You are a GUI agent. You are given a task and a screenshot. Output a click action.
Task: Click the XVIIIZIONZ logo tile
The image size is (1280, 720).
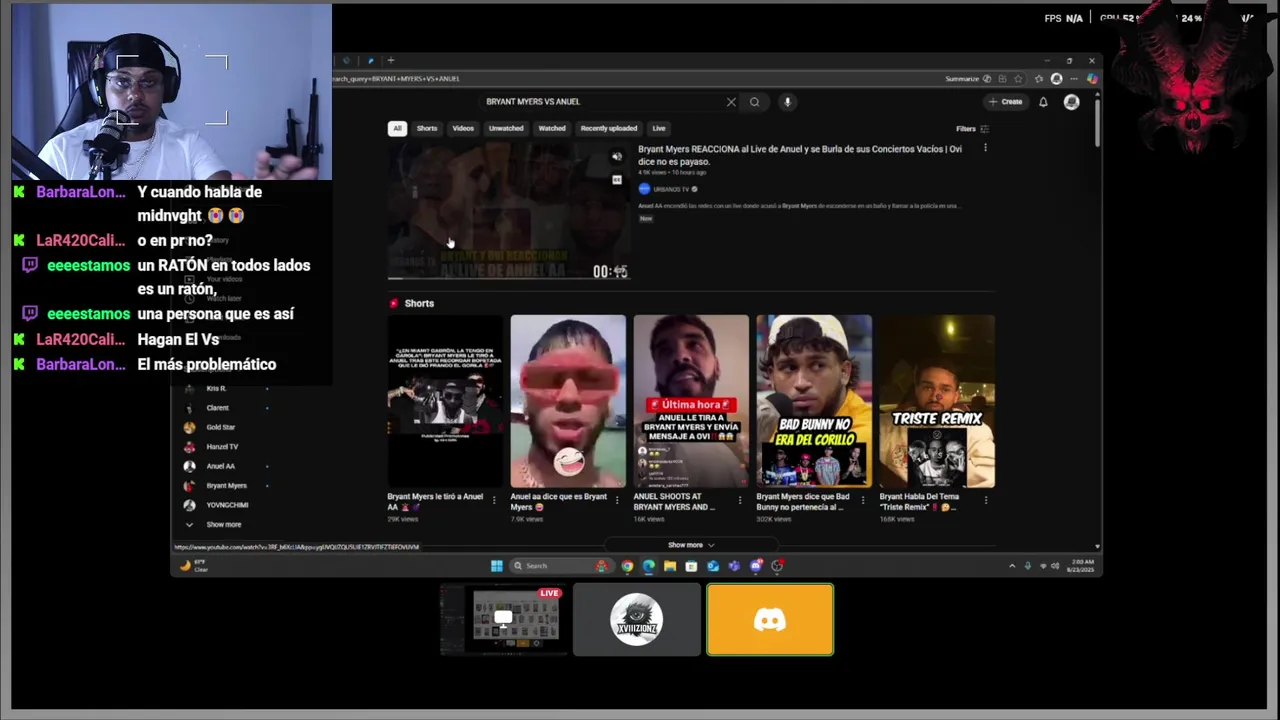pos(637,620)
